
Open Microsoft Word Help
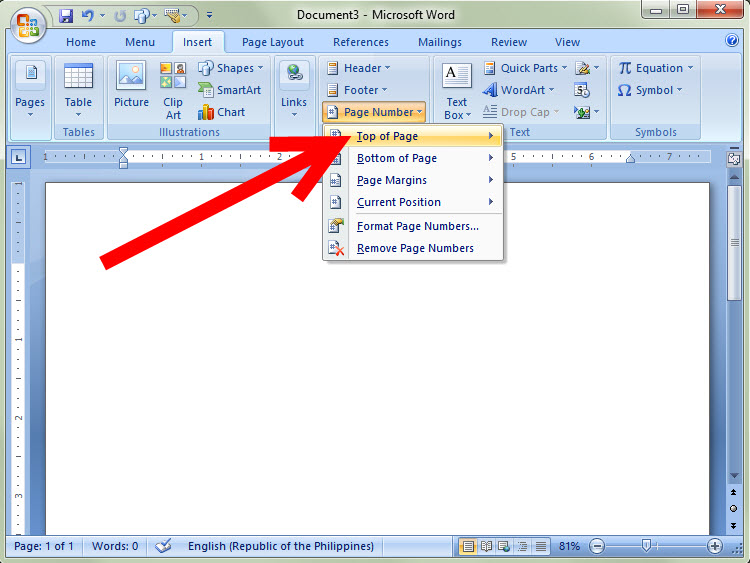pyautogui.click(x=731, y=40)
